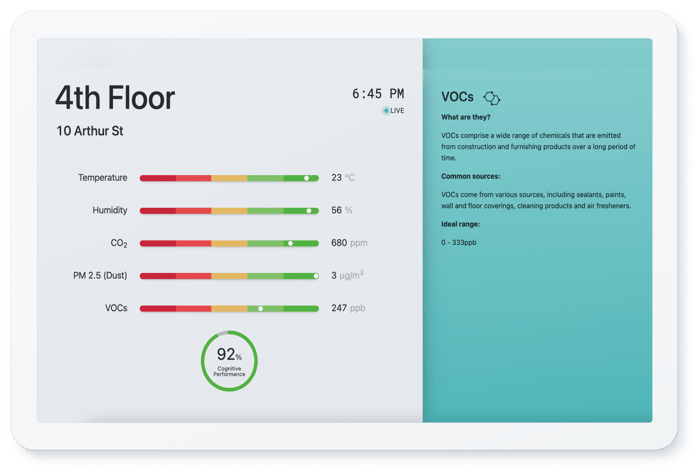Viewport: 700px width, 471px height.
Task: Click the Temperature label
Action: tap(103, 178)
